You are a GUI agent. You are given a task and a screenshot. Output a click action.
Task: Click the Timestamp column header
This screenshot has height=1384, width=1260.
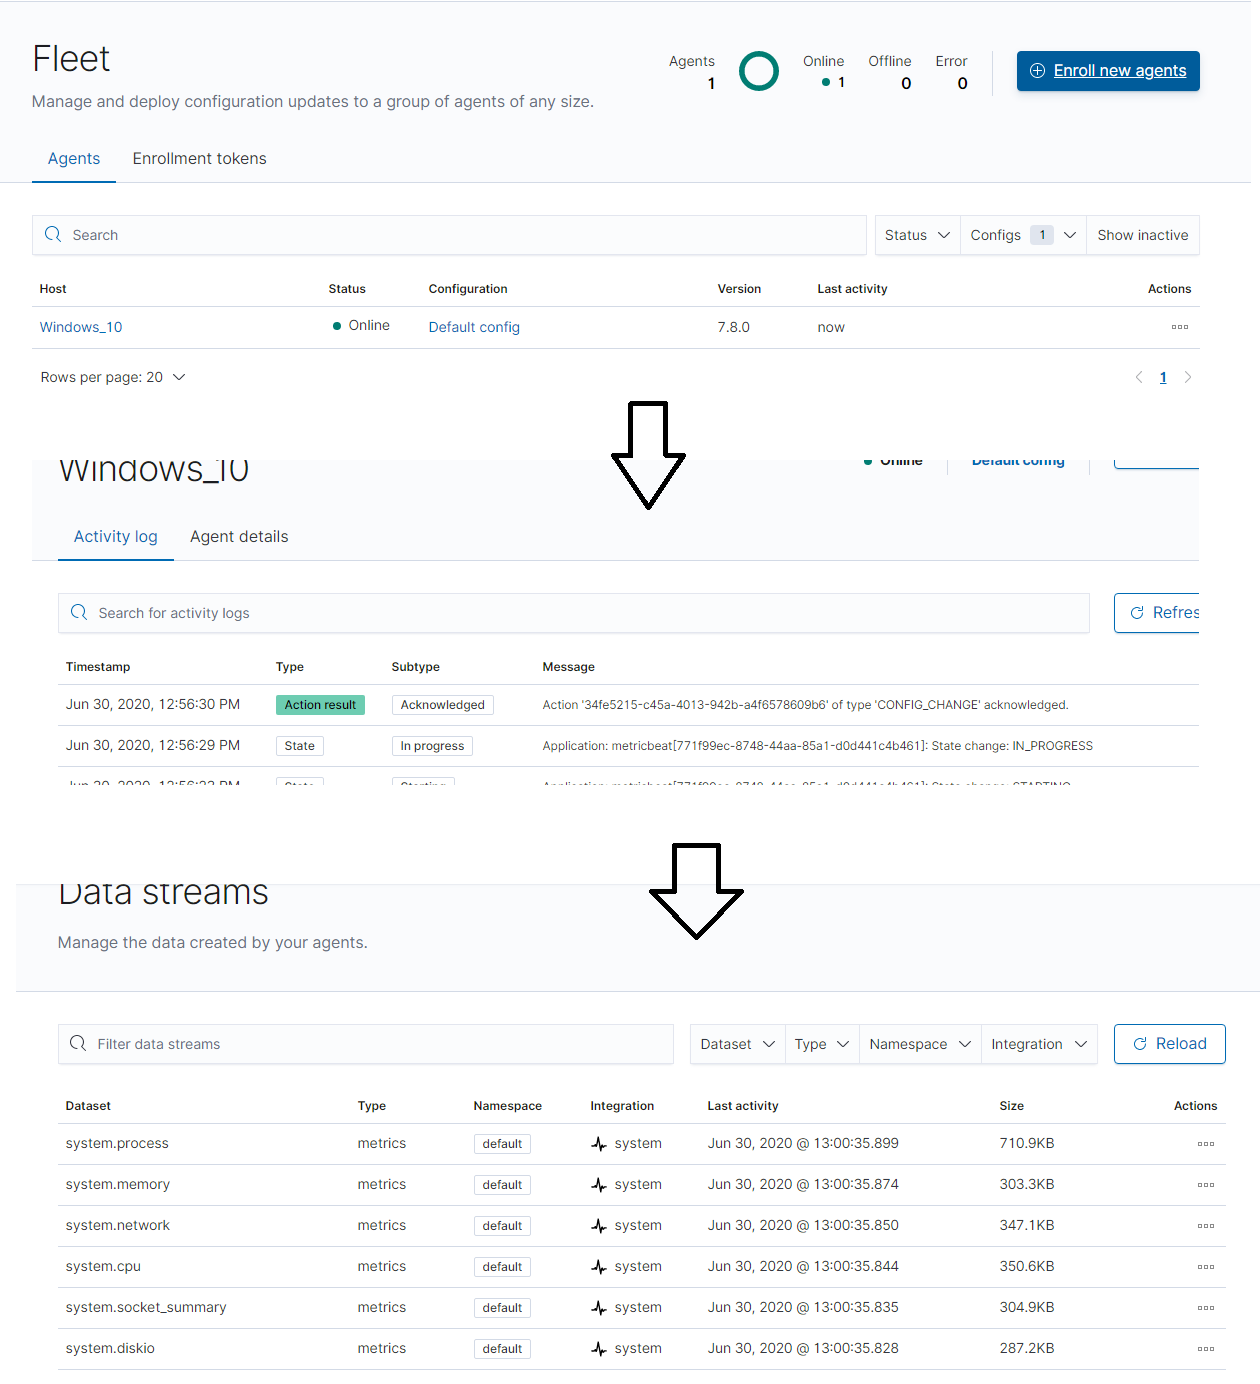[98, 667]
